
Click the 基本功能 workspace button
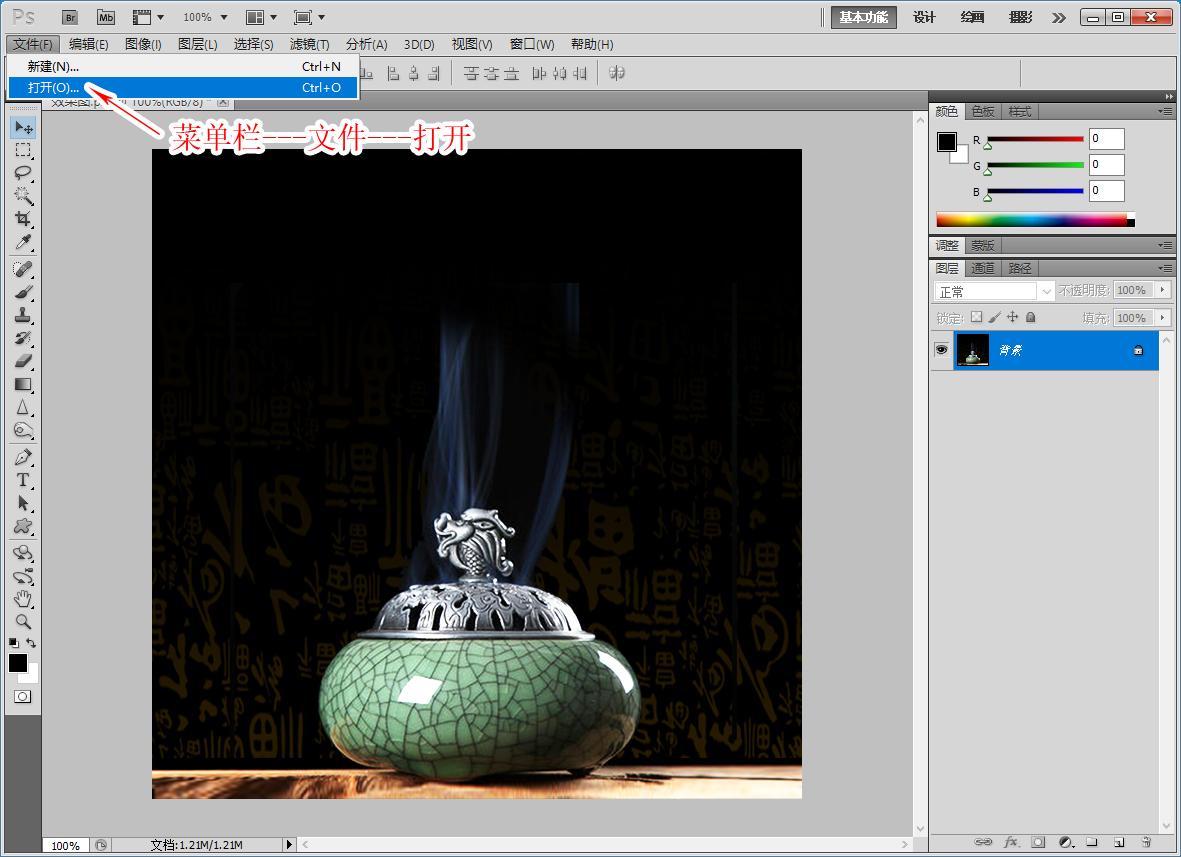[863, 17]
